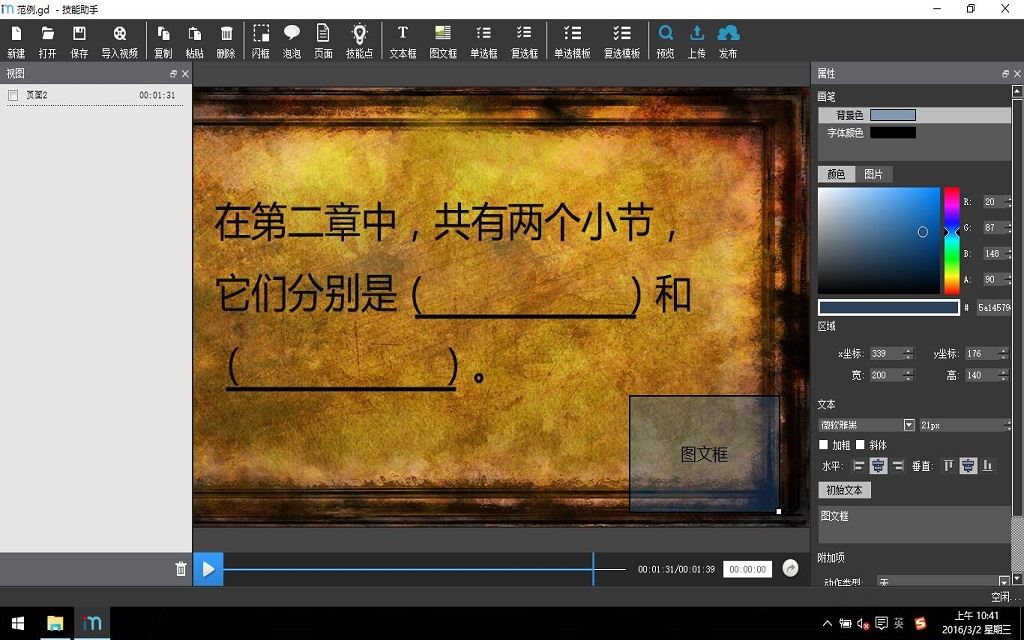Insert a 文本框 text box
This screenshot has height=640, width=1024.
[403, 42]
